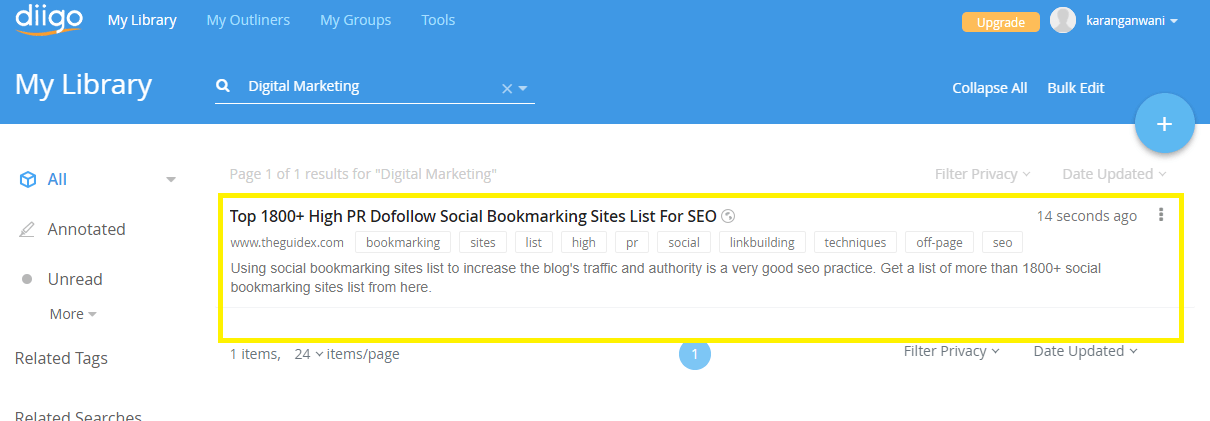Click the user avatar picture
The width and height of the screenshot is (1210, 421).
tap(1063, 21)
